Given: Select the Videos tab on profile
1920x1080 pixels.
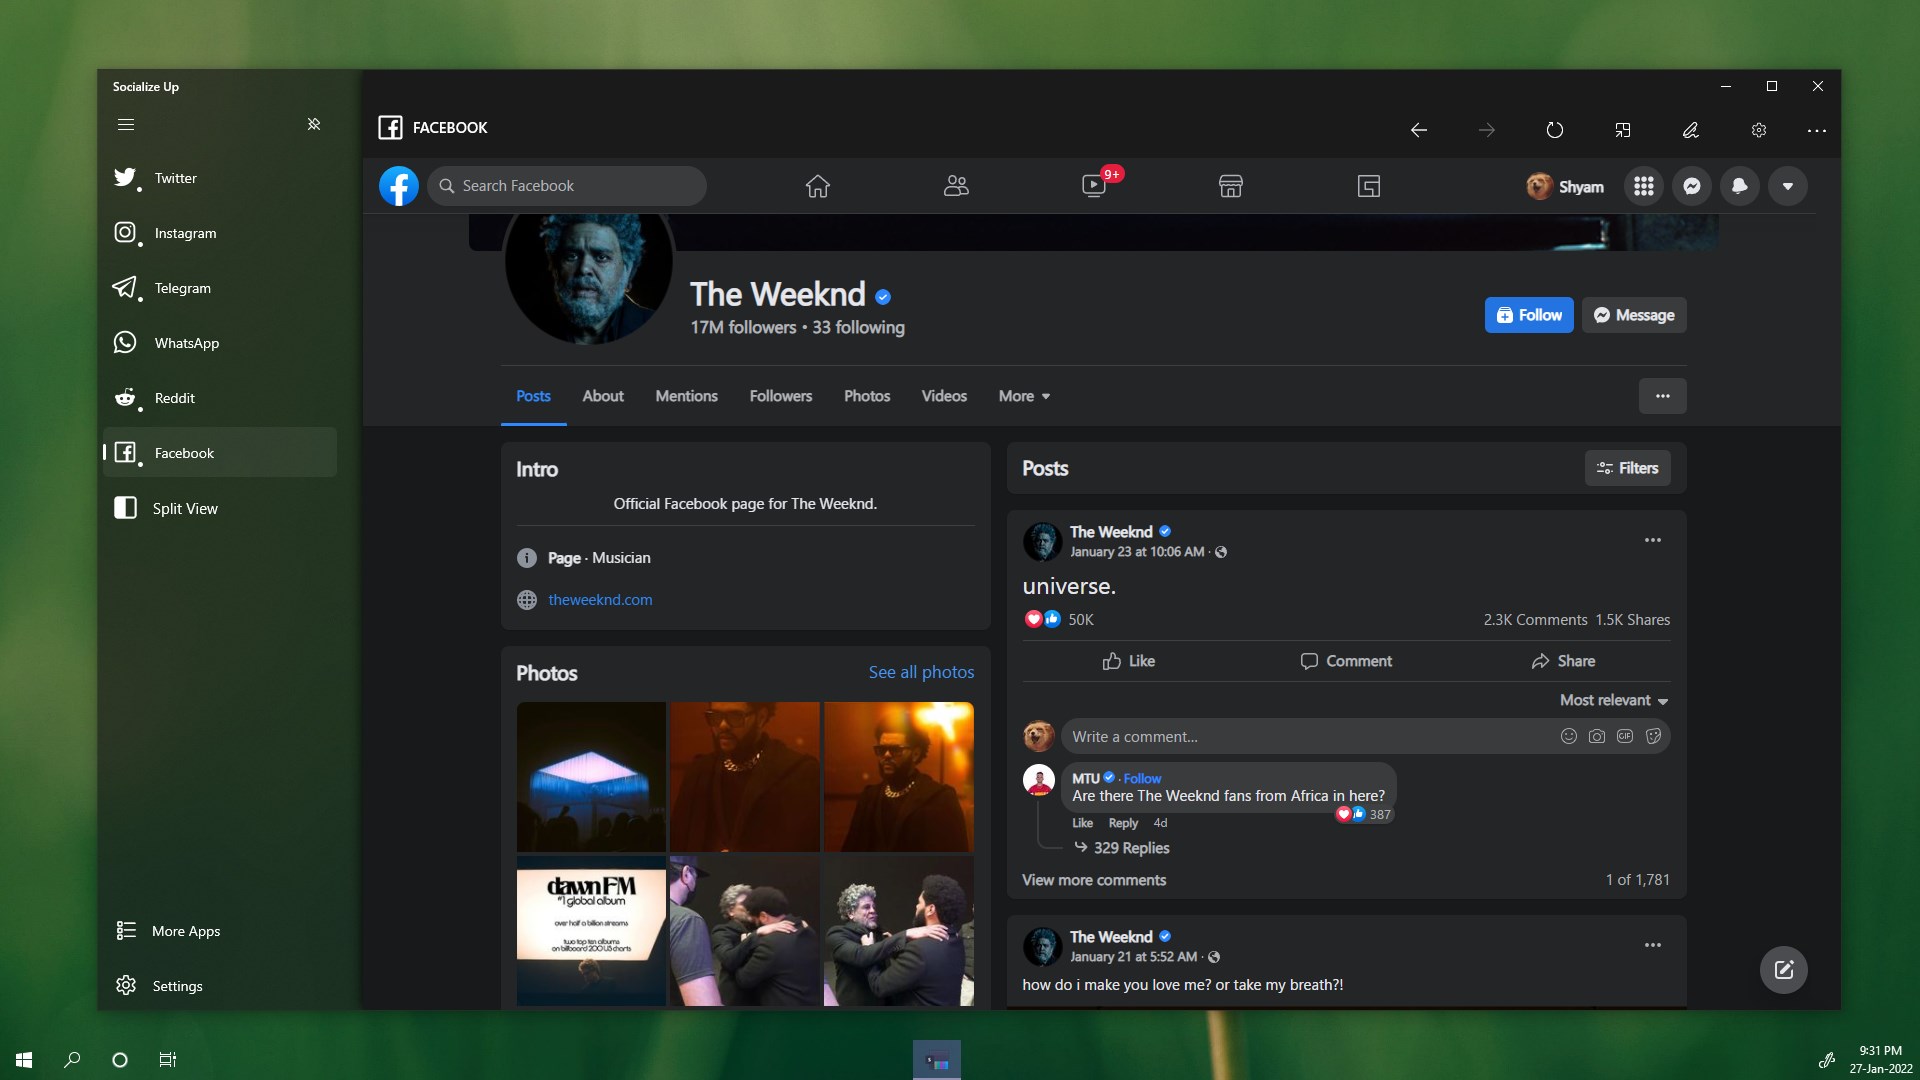Looking at the screenshot, I should pos(943,396).
